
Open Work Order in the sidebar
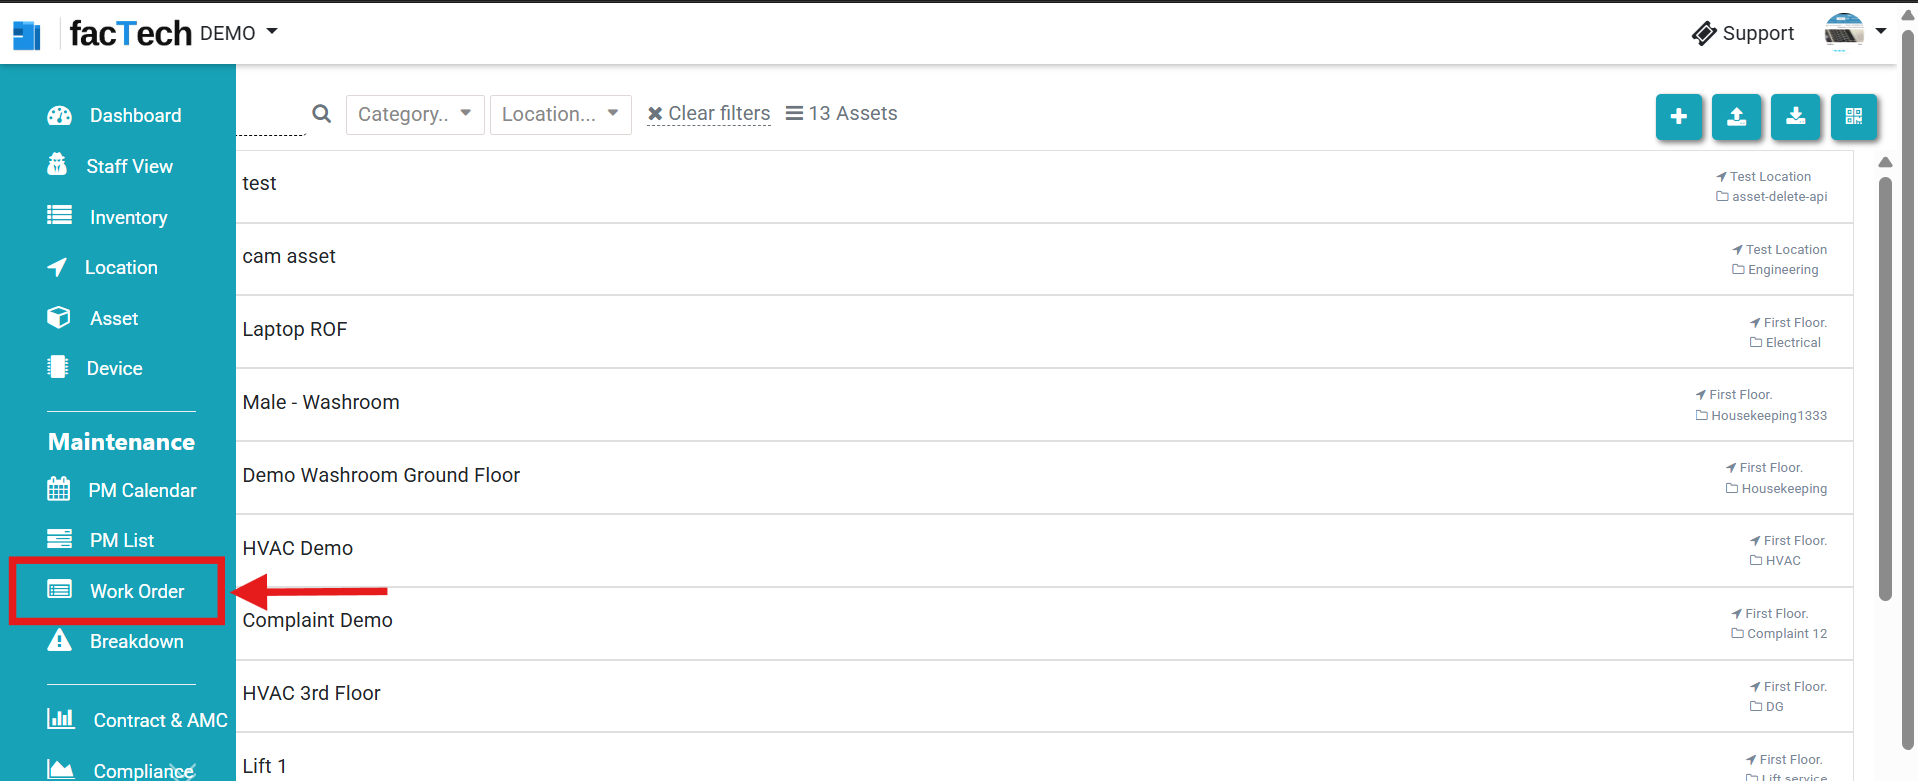[136, 591]
